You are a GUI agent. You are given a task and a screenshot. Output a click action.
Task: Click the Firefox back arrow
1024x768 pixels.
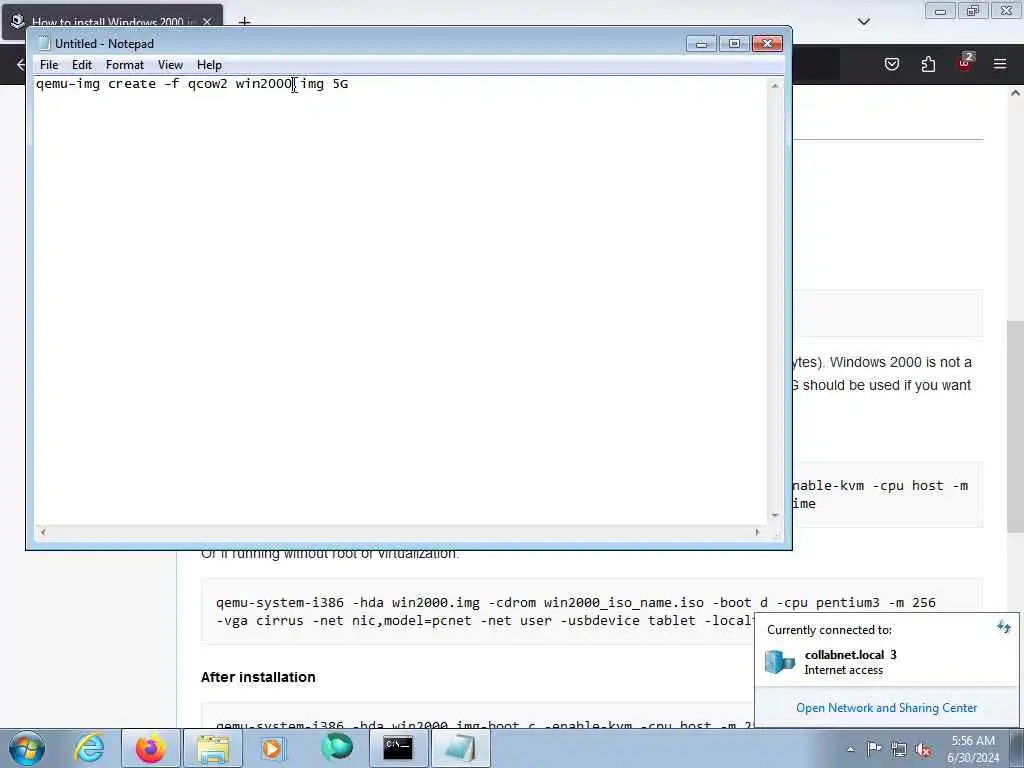[x=20, y=64]
